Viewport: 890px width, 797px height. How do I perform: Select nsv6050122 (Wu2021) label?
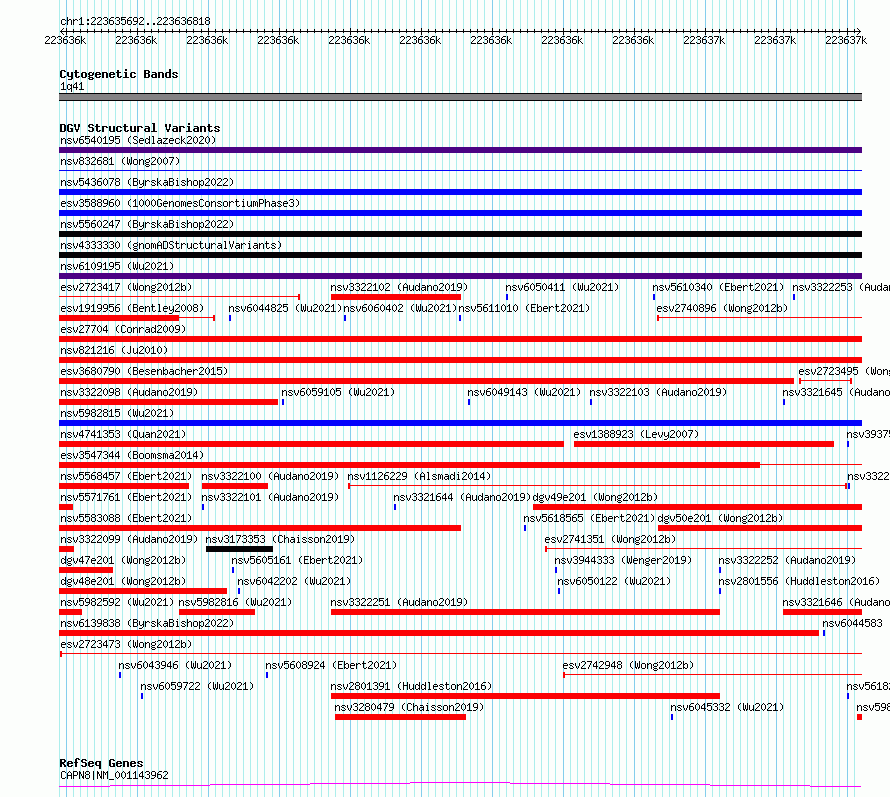614,581
